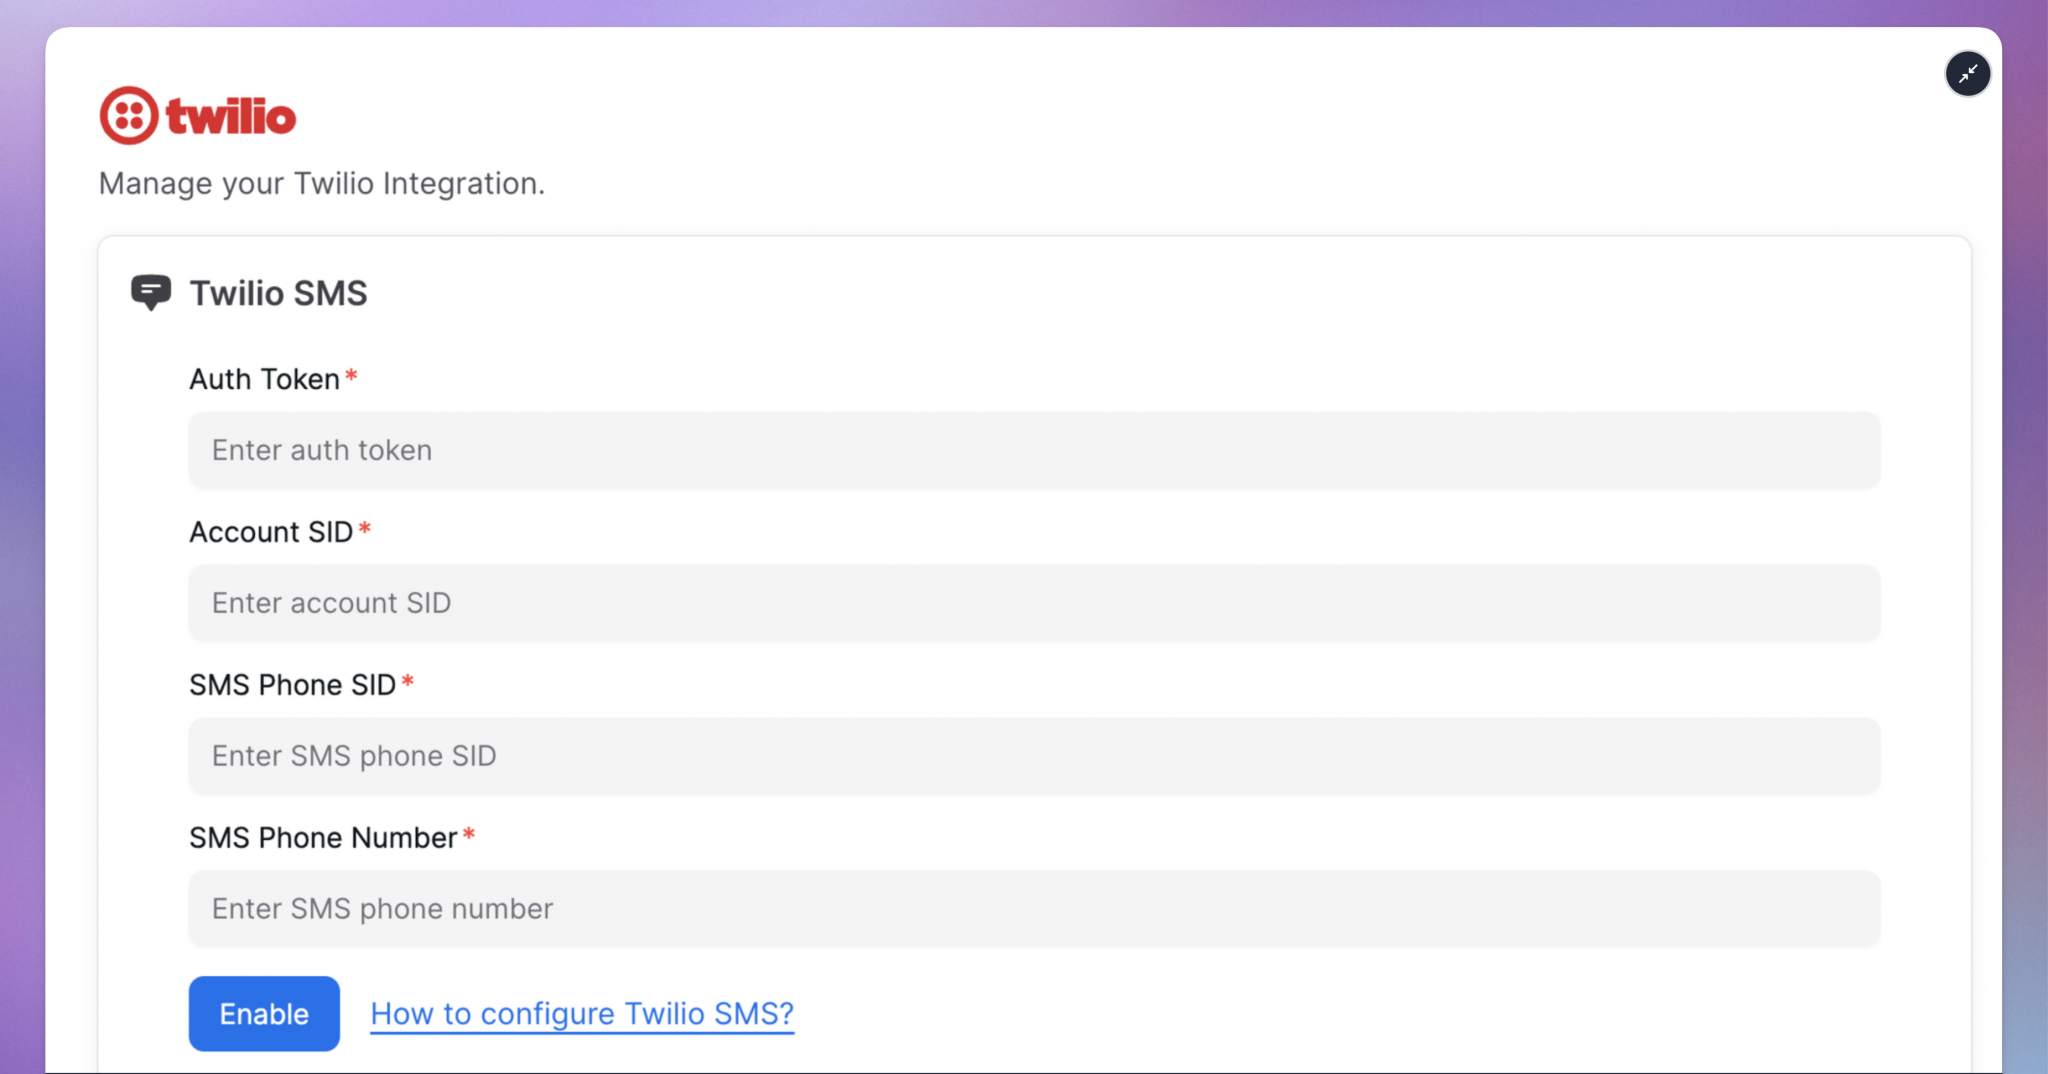Click the collapse arrows icon in the top-right corner
The width and height of the screenshot is (2048, 1074).
1968,73
